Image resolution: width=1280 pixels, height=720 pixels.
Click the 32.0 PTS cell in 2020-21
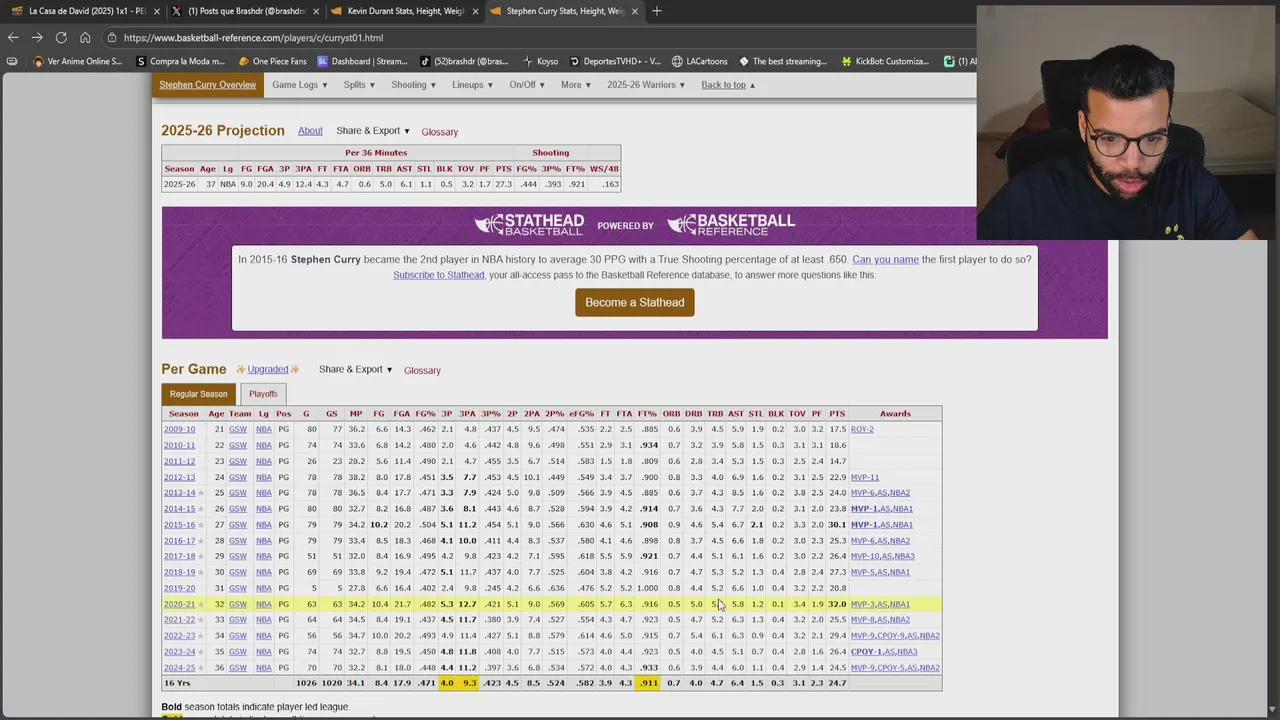point(837,604)
